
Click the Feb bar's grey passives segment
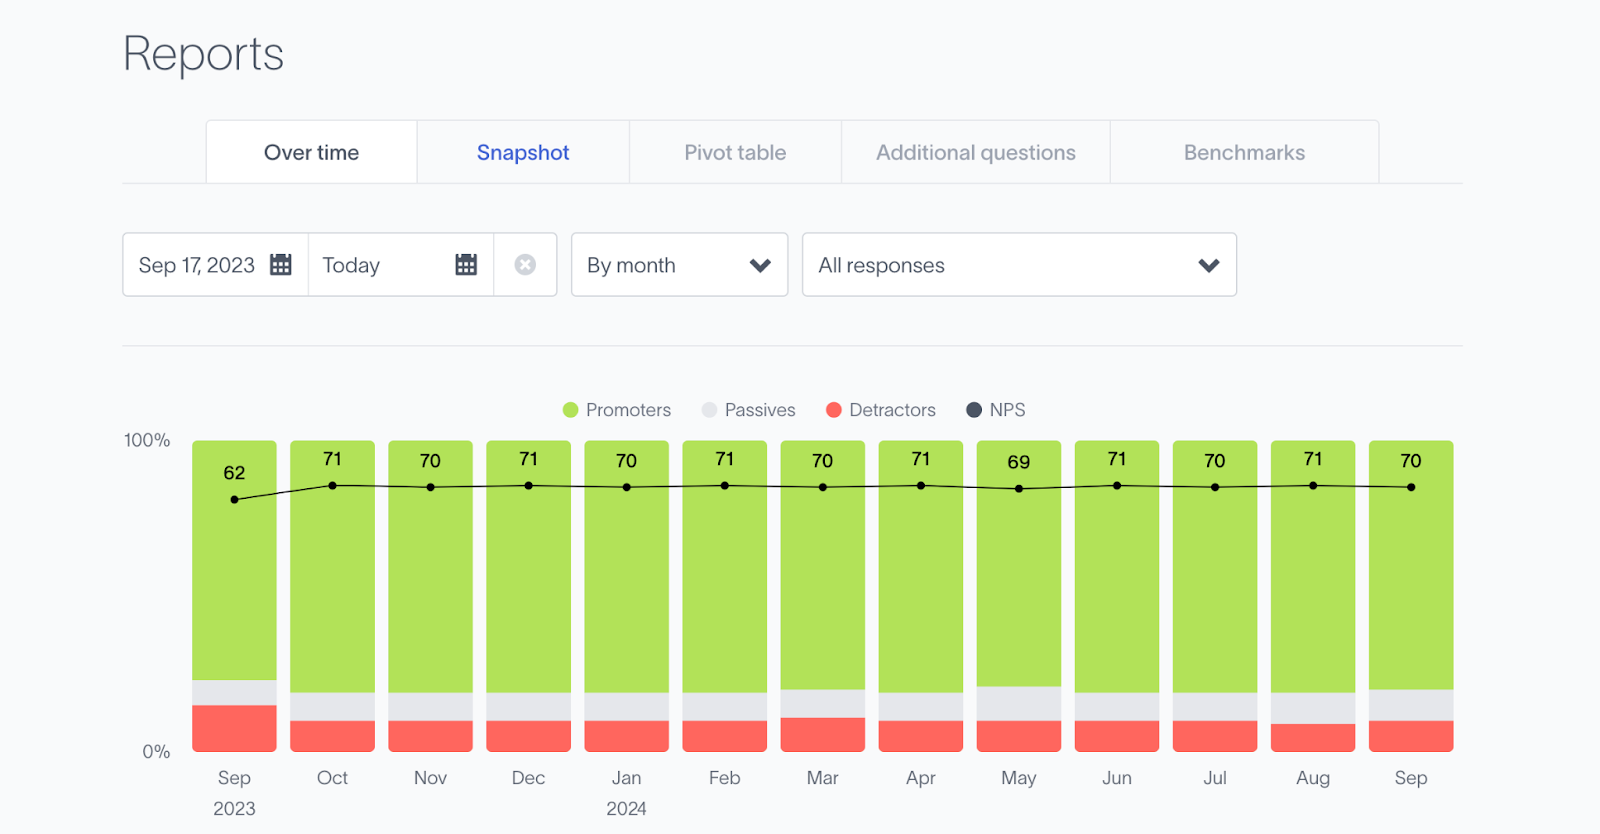pyautogui.click(x=725, y=707)
